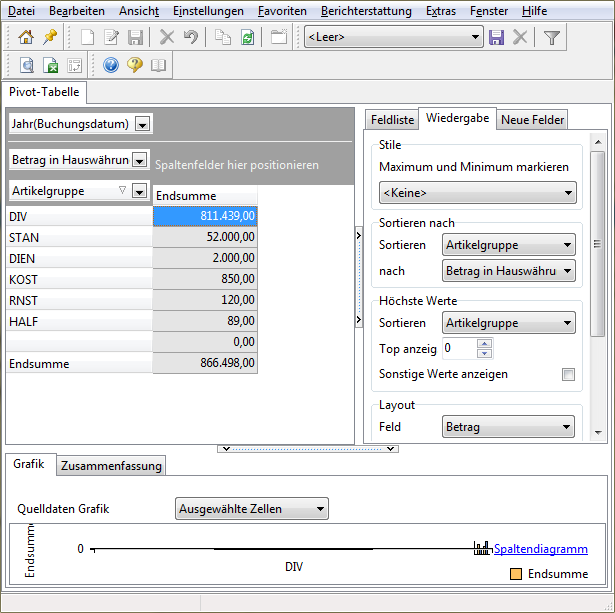Select the Wiedergabe tab

coord(457,118)
